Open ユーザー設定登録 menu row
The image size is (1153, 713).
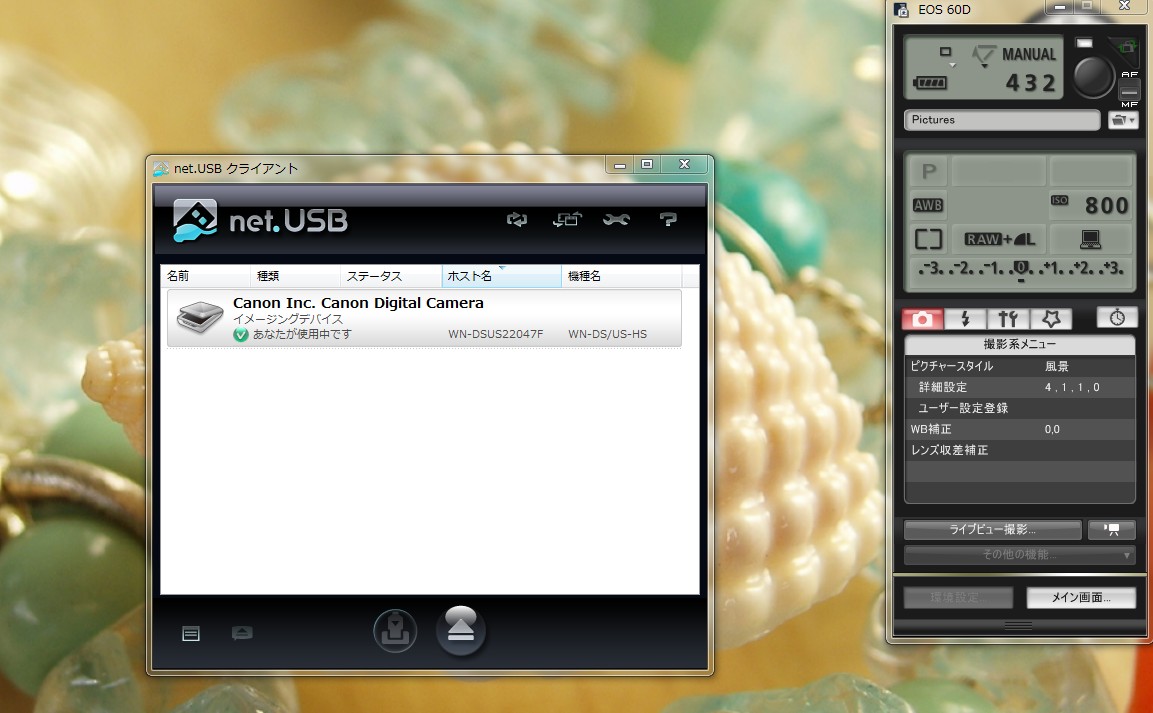point(1019,408)
